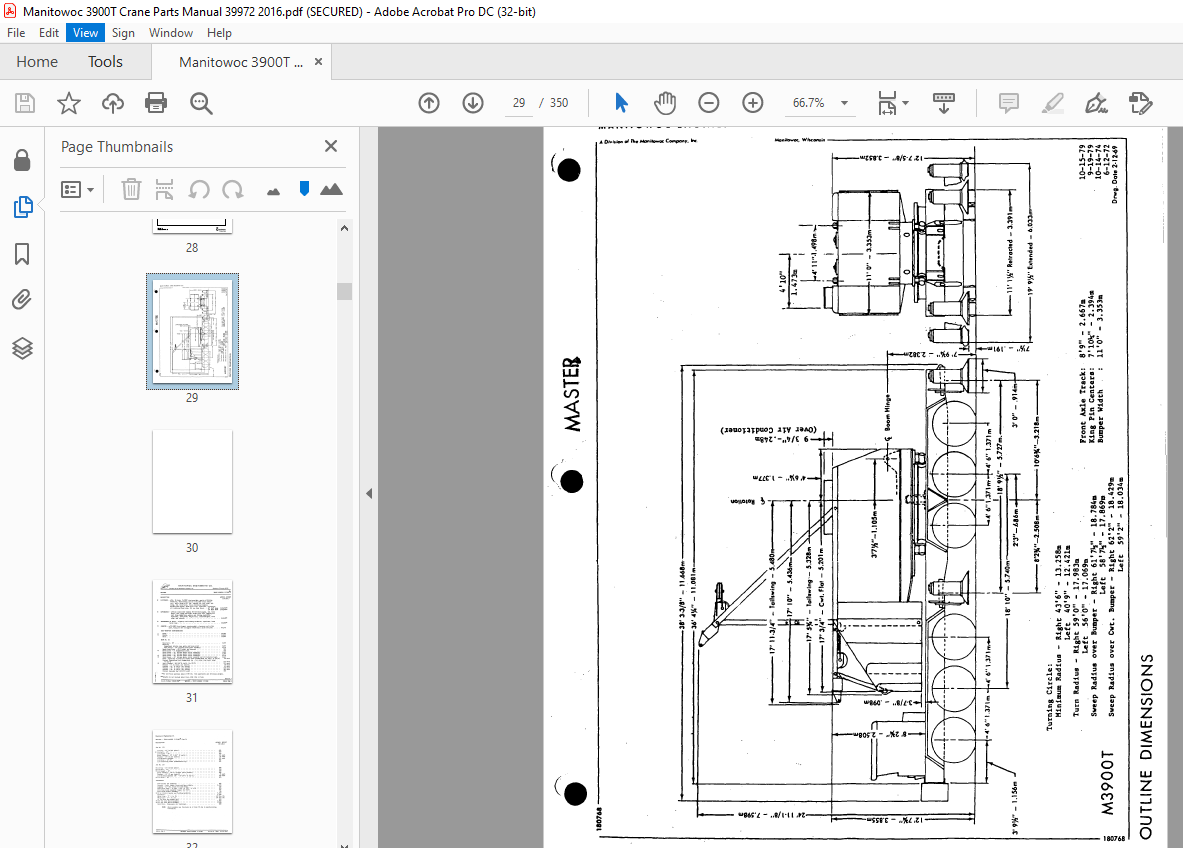Add document to favorites with star icon
Viewport: 1183px width, 848px height.
pos(69,103)
